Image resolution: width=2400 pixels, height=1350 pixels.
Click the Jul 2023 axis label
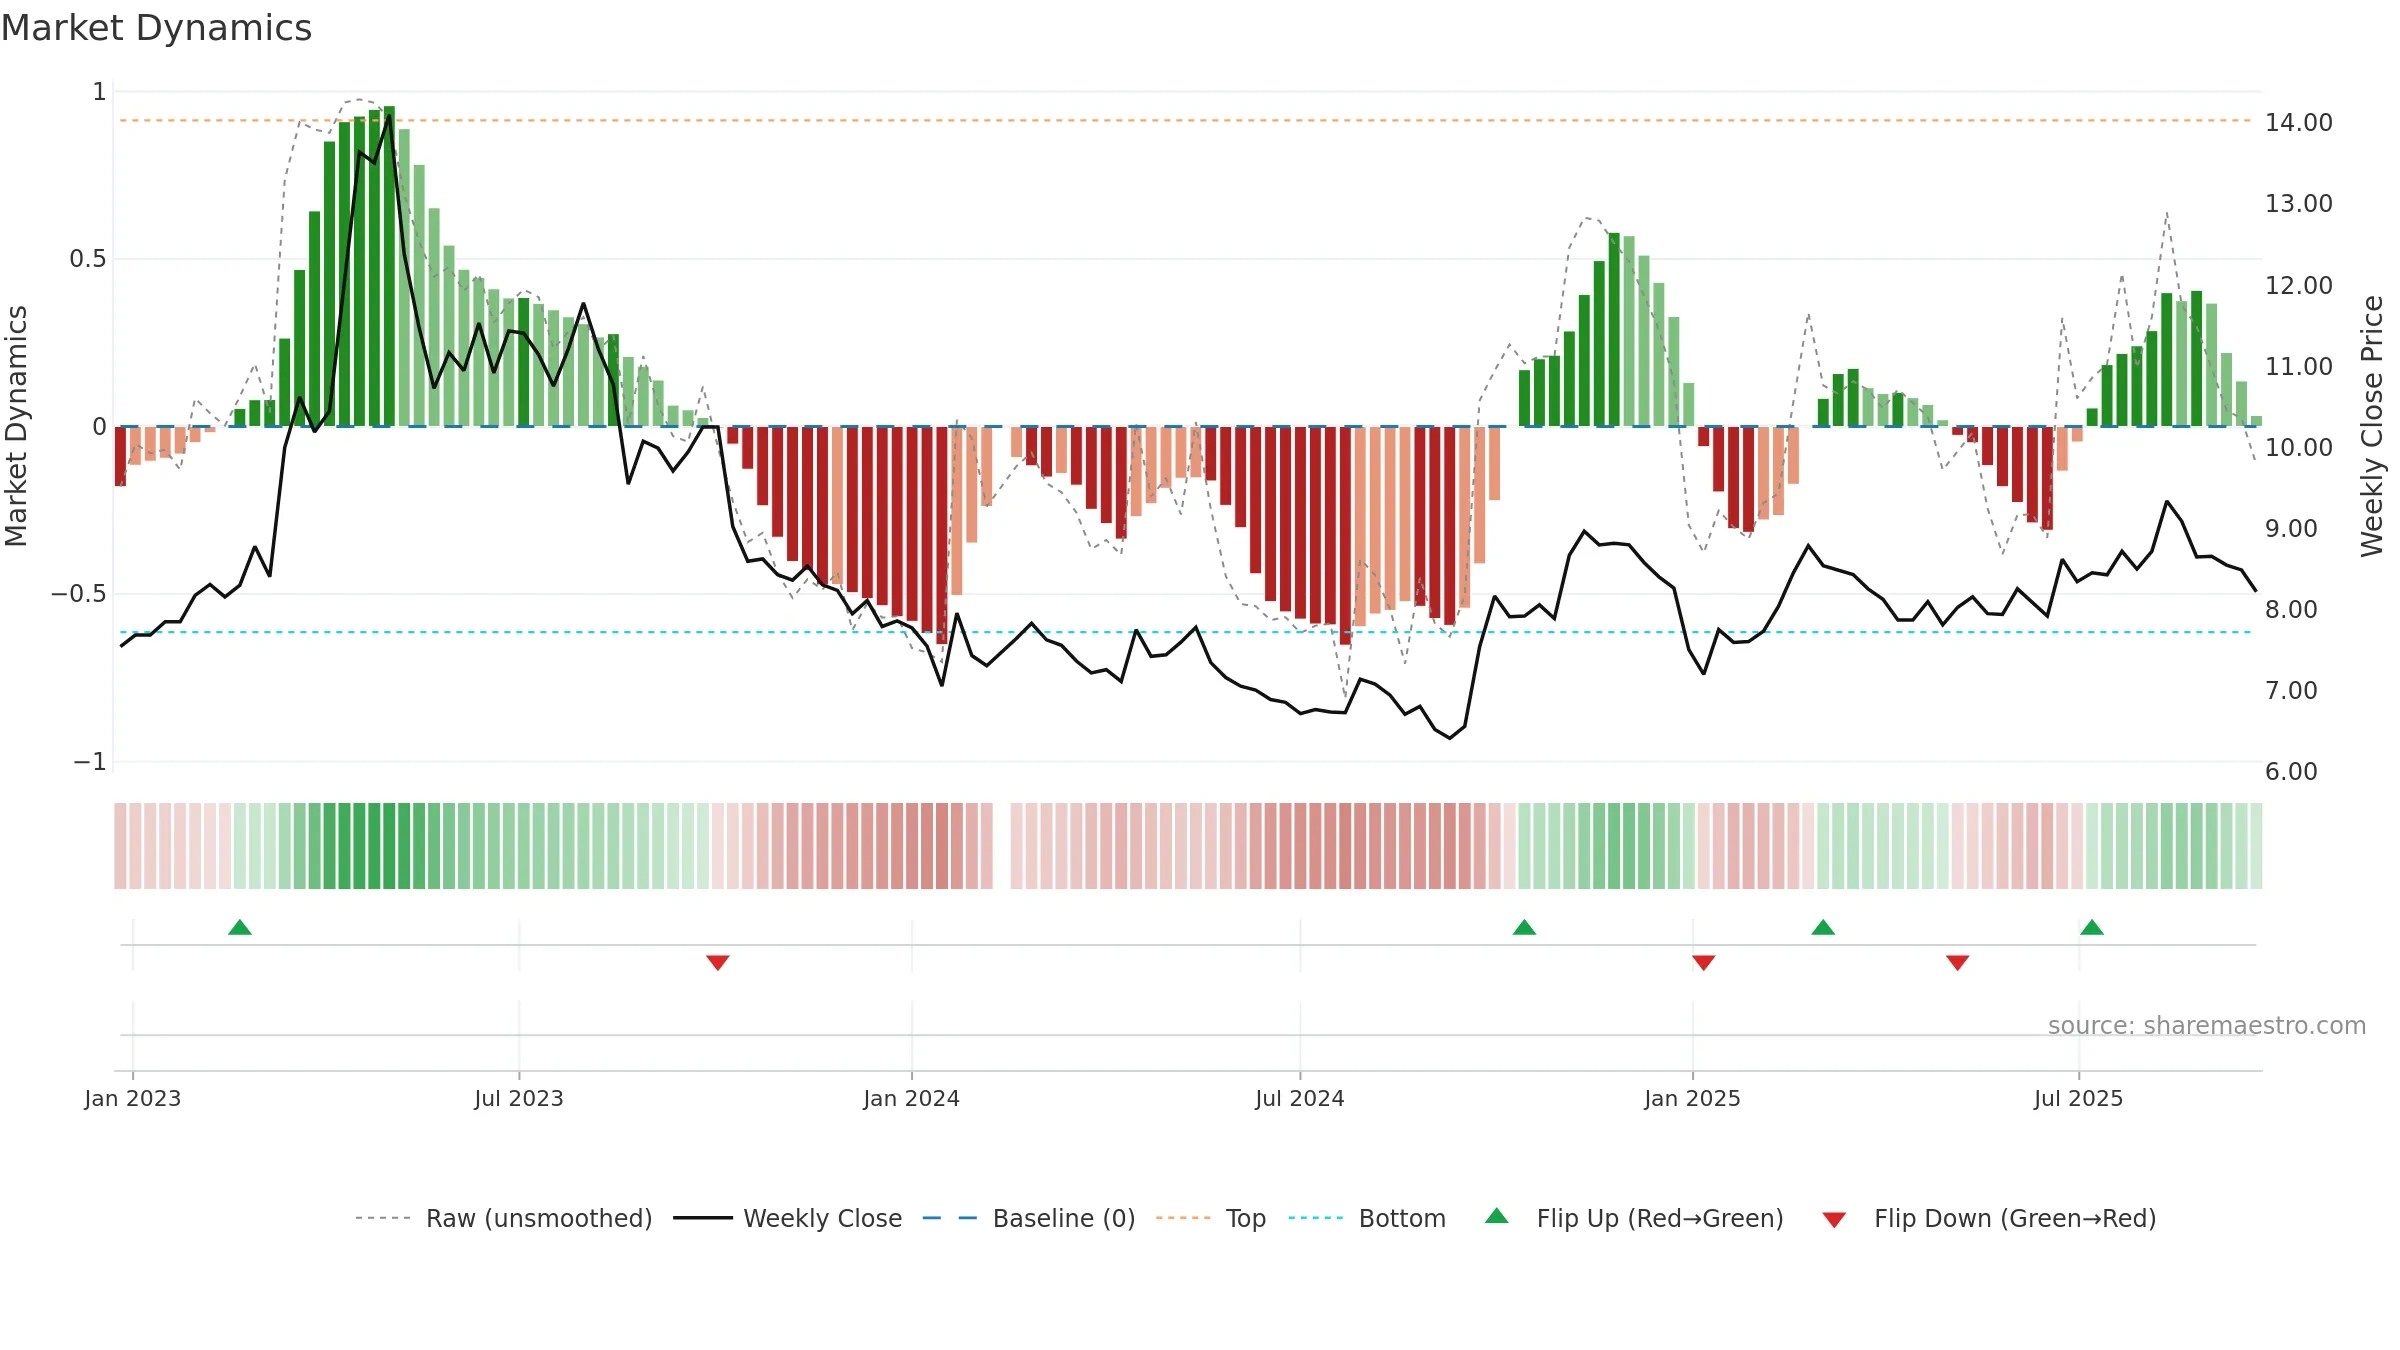(519, 1098)
